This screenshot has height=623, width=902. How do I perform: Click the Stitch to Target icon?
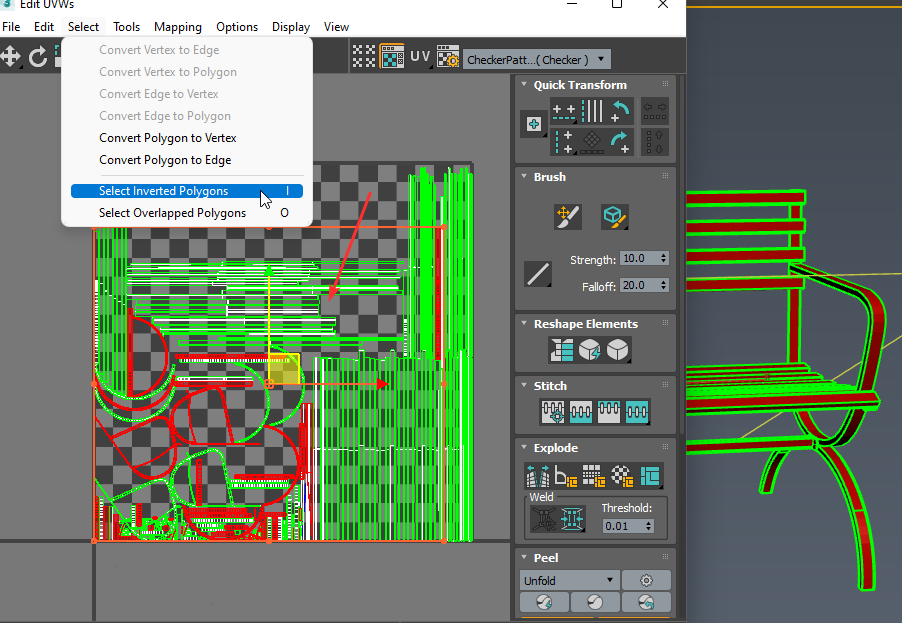click(x=553, y=412)
